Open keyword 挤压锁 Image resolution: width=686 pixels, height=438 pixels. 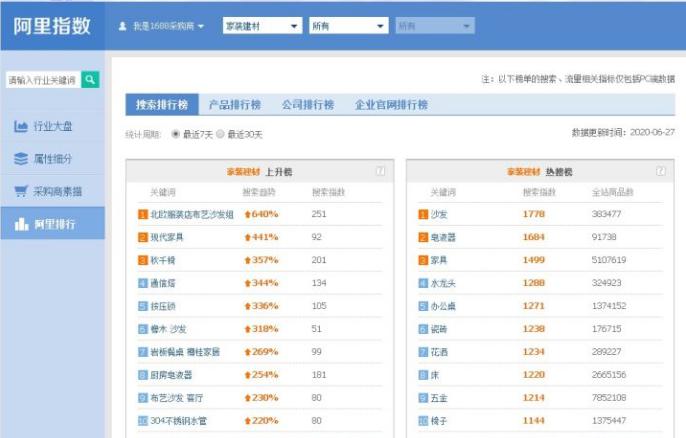[163, 306]
